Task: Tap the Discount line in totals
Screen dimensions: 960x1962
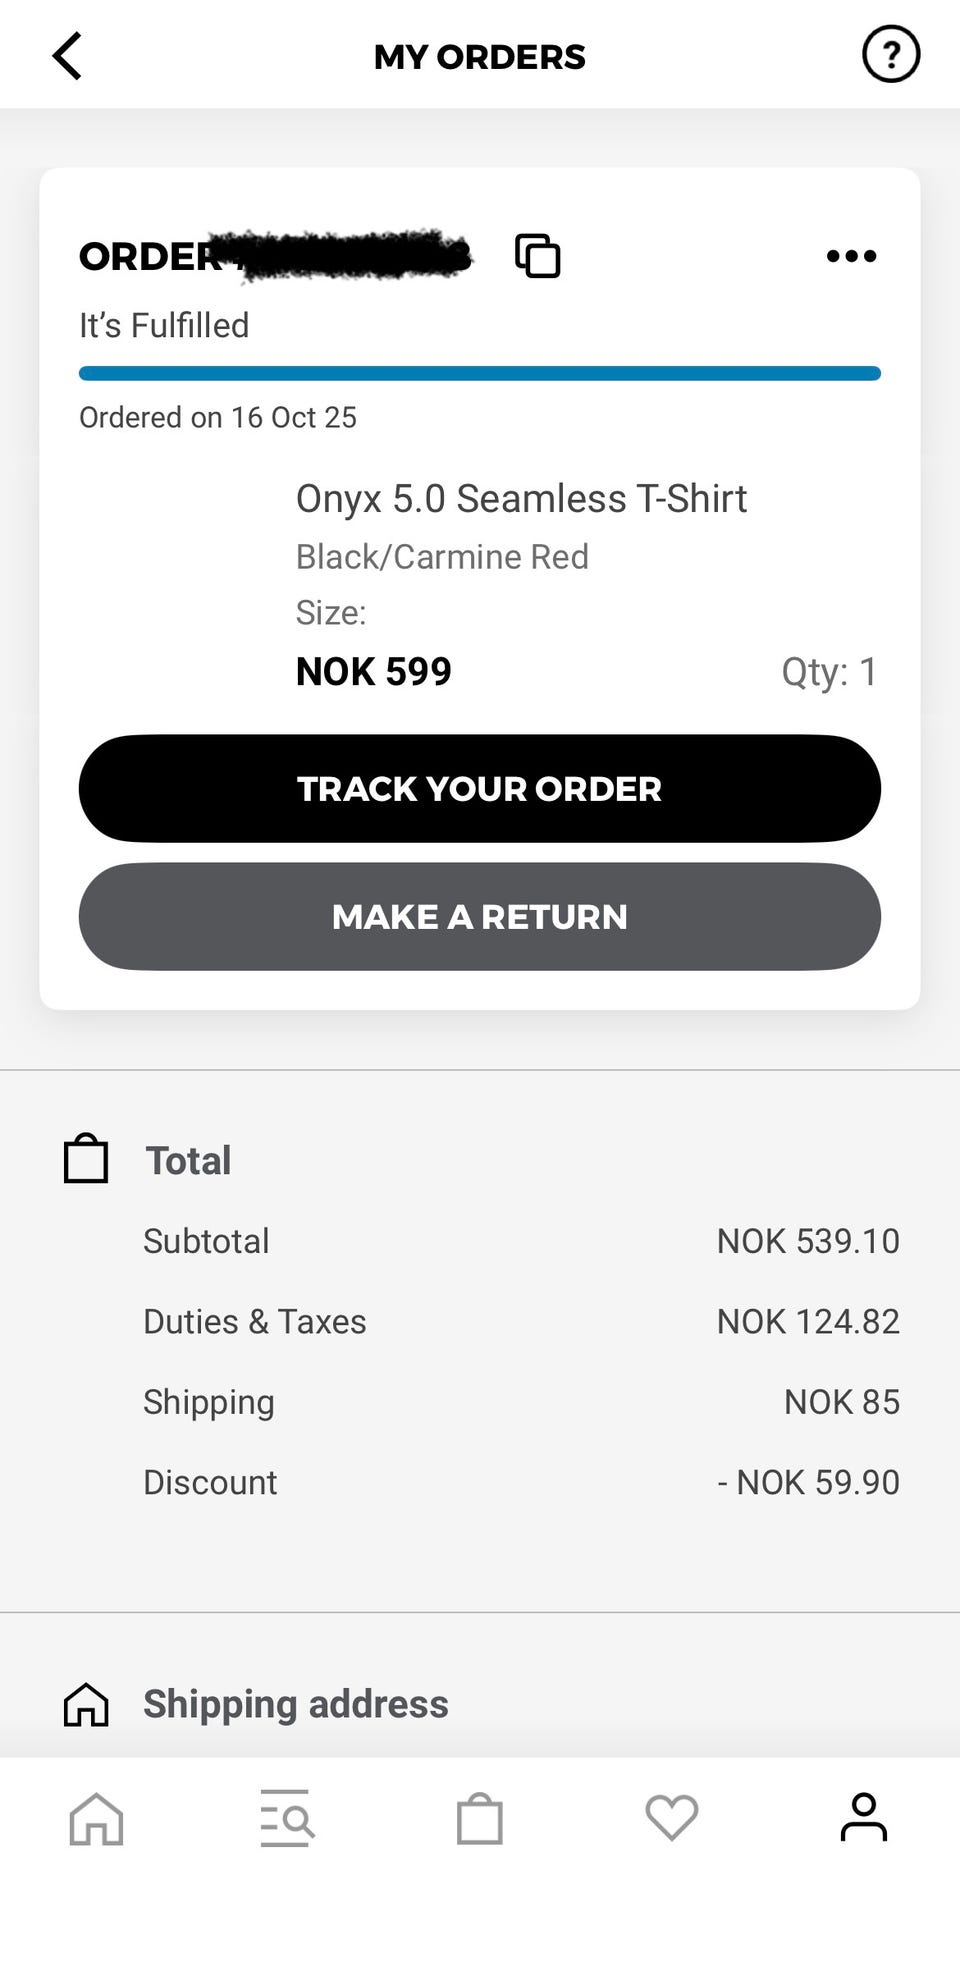Action: click(521, 1482)
